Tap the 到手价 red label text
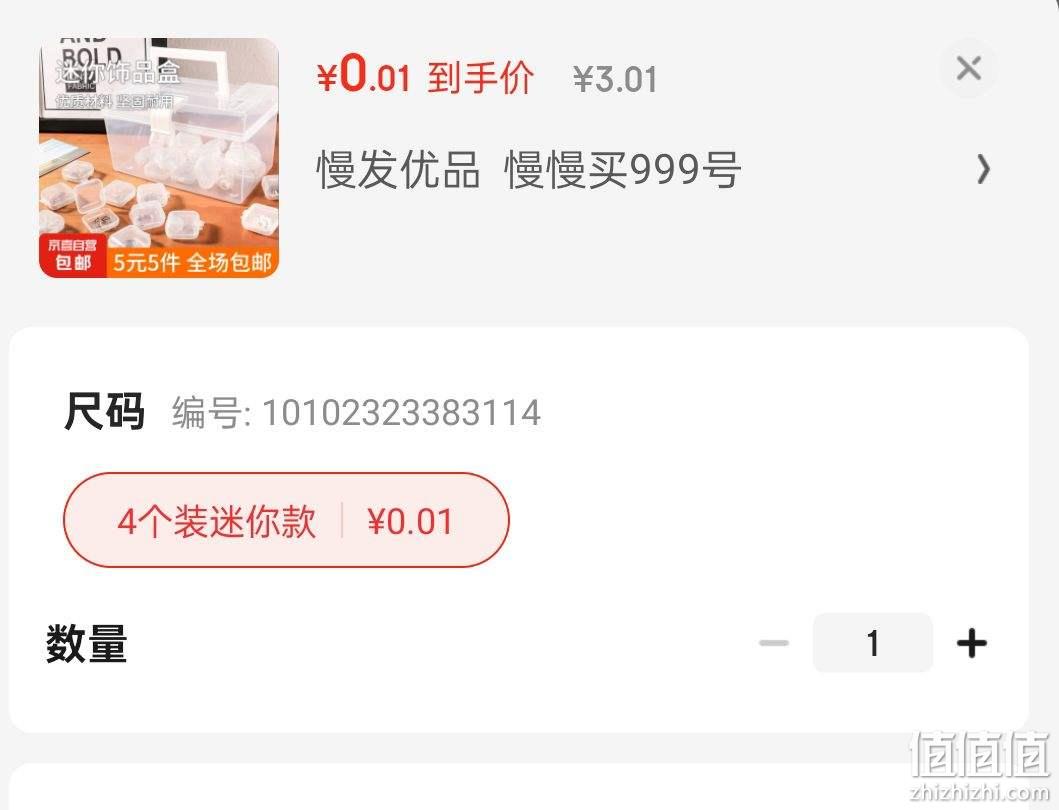 [x=481, y=77]
